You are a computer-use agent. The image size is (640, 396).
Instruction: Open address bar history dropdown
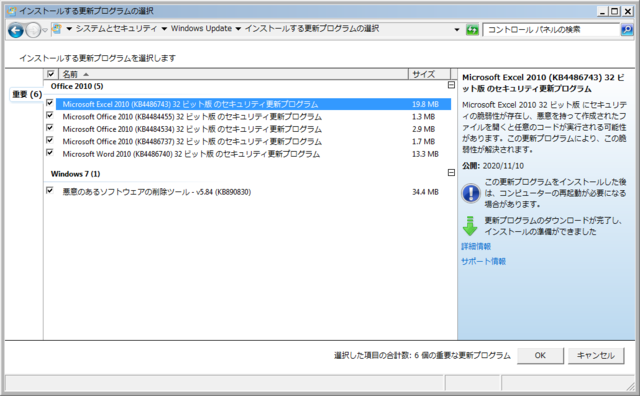click(457, 30)
